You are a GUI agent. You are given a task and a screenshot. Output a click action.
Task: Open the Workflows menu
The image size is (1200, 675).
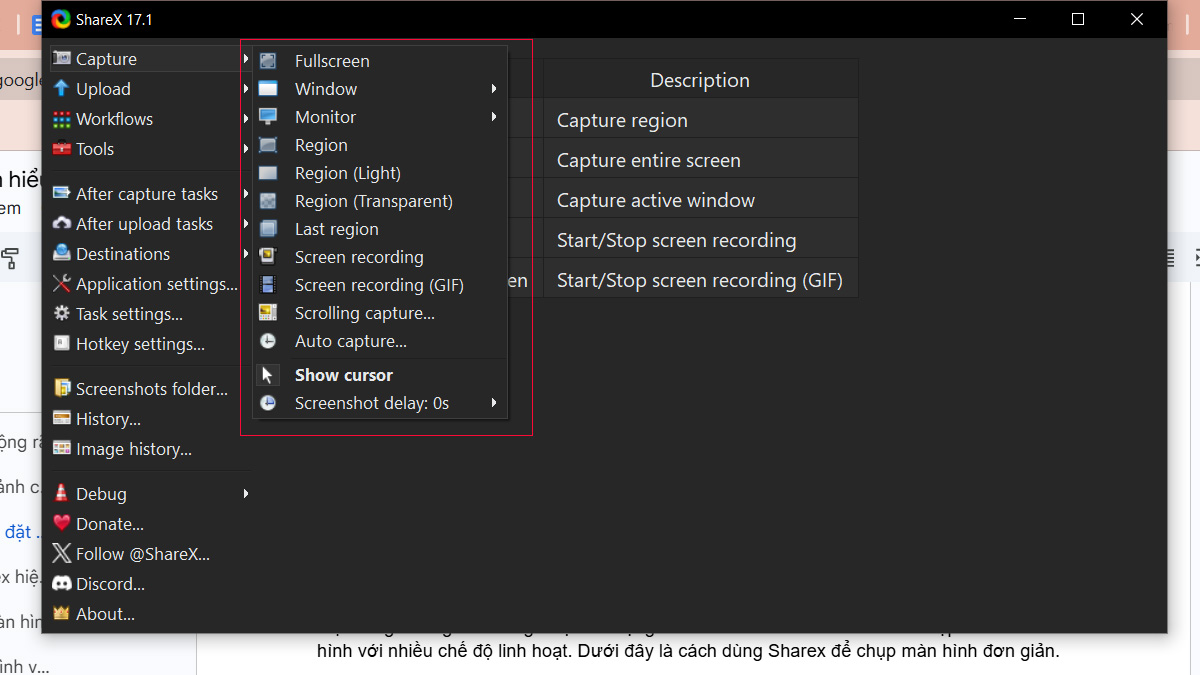click(150, 119)
